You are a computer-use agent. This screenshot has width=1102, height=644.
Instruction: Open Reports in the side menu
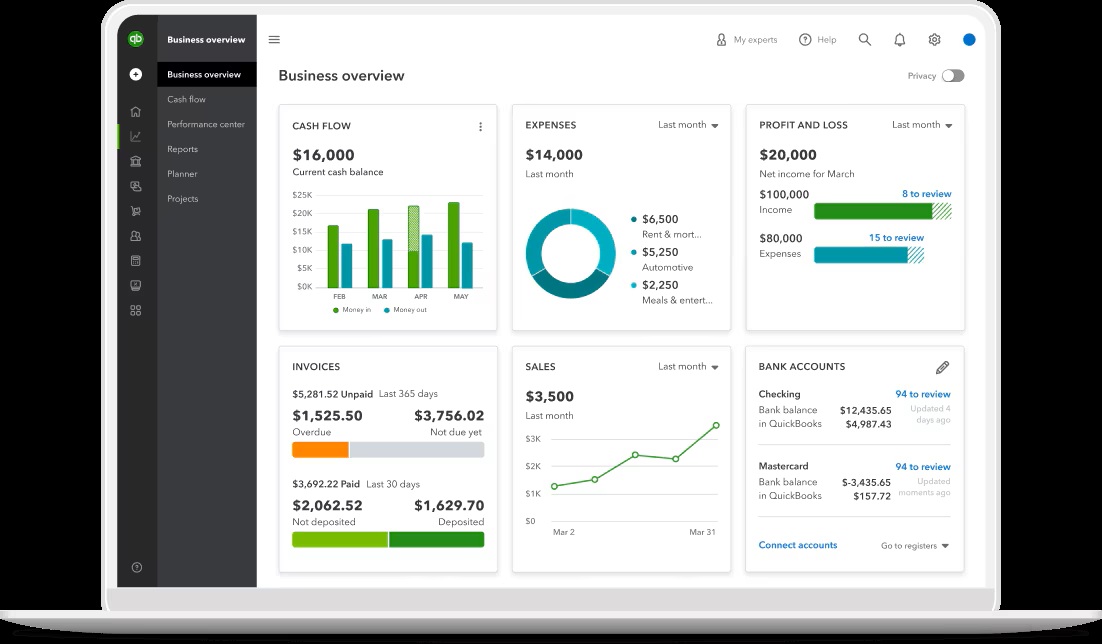182,149
